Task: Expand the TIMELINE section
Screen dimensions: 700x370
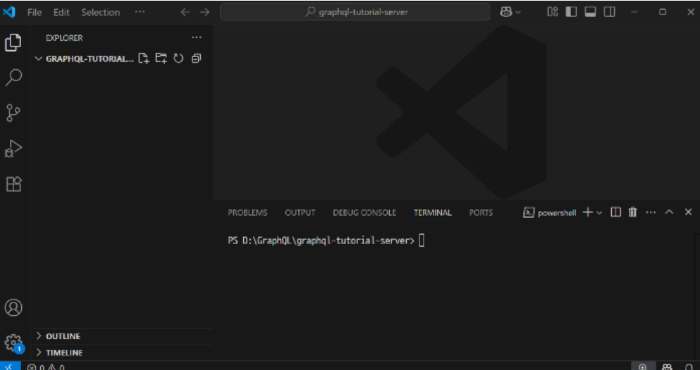Action: pyautogui.click(x=64, y=353)
